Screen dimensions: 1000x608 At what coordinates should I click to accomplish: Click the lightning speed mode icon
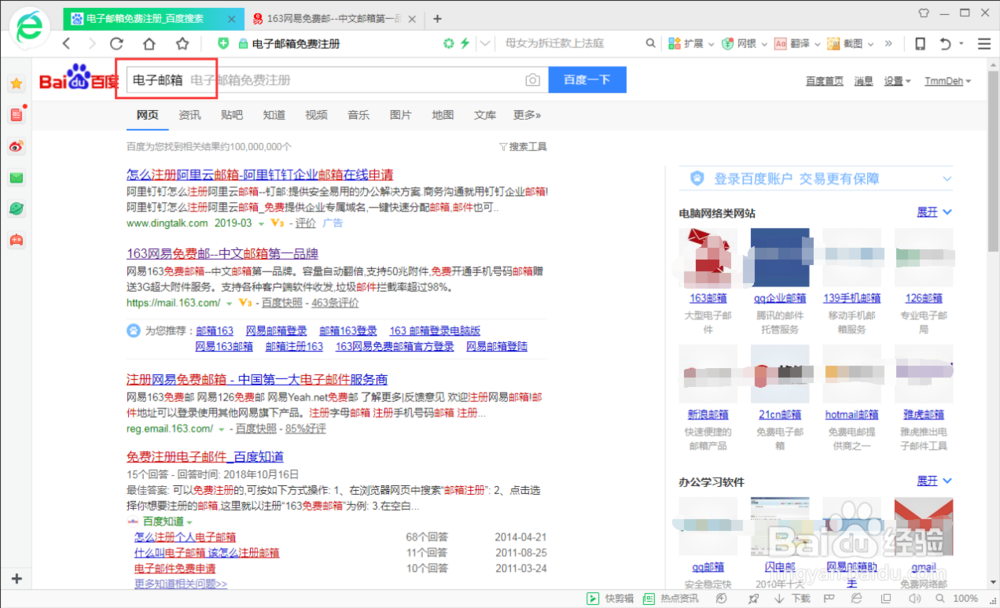click(465, 43)
